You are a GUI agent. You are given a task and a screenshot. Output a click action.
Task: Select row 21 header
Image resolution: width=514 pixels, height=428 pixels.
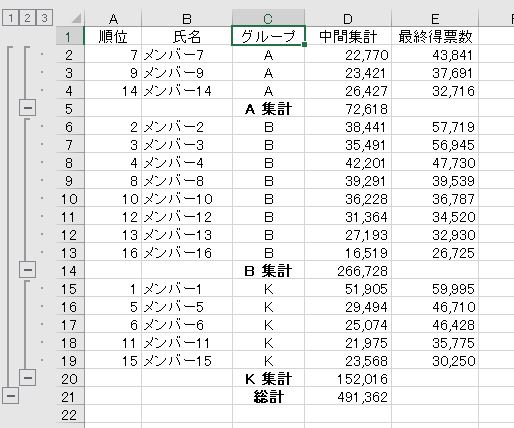70,396
